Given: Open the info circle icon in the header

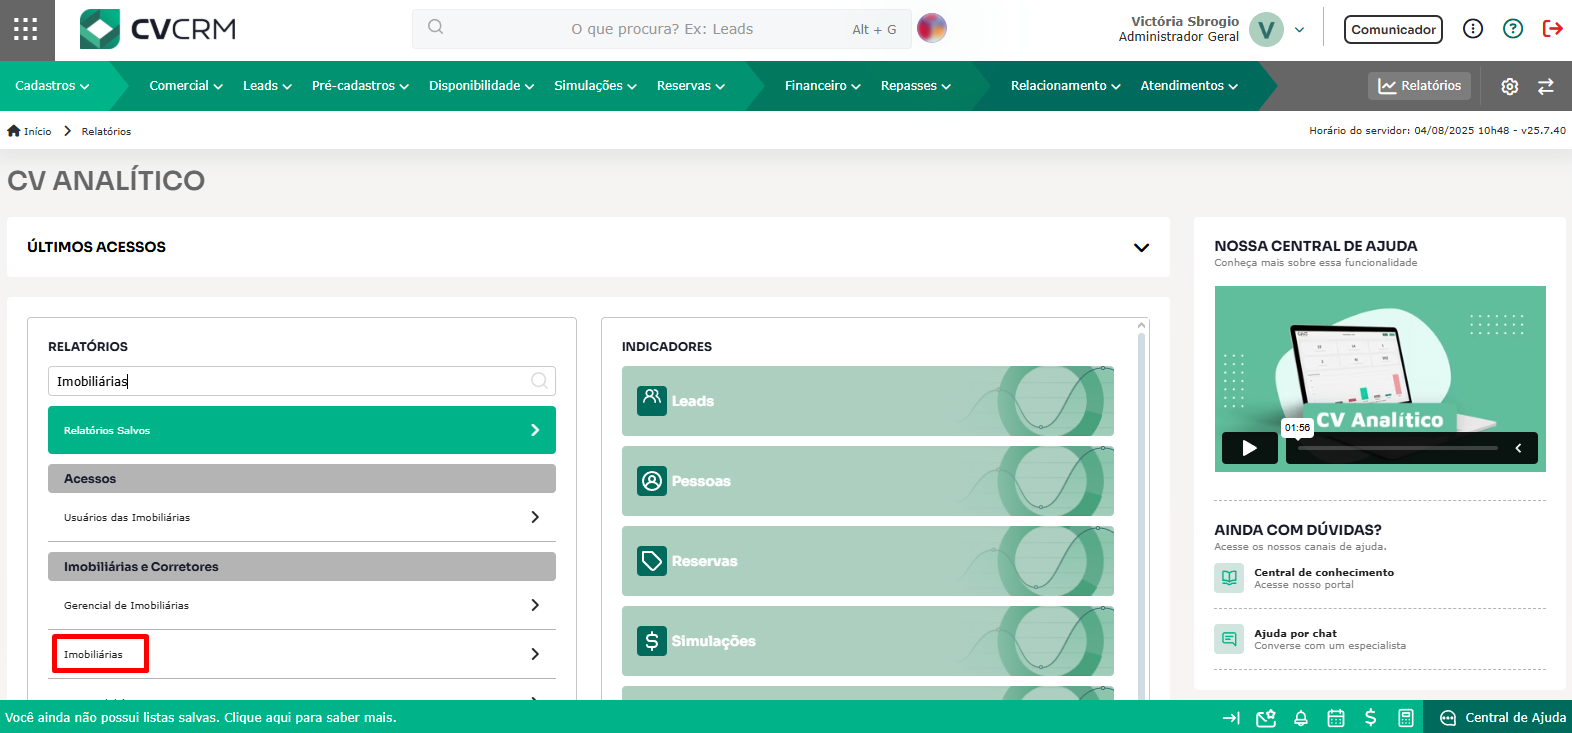Looking at the screenshot, I should pos(1472,29).
